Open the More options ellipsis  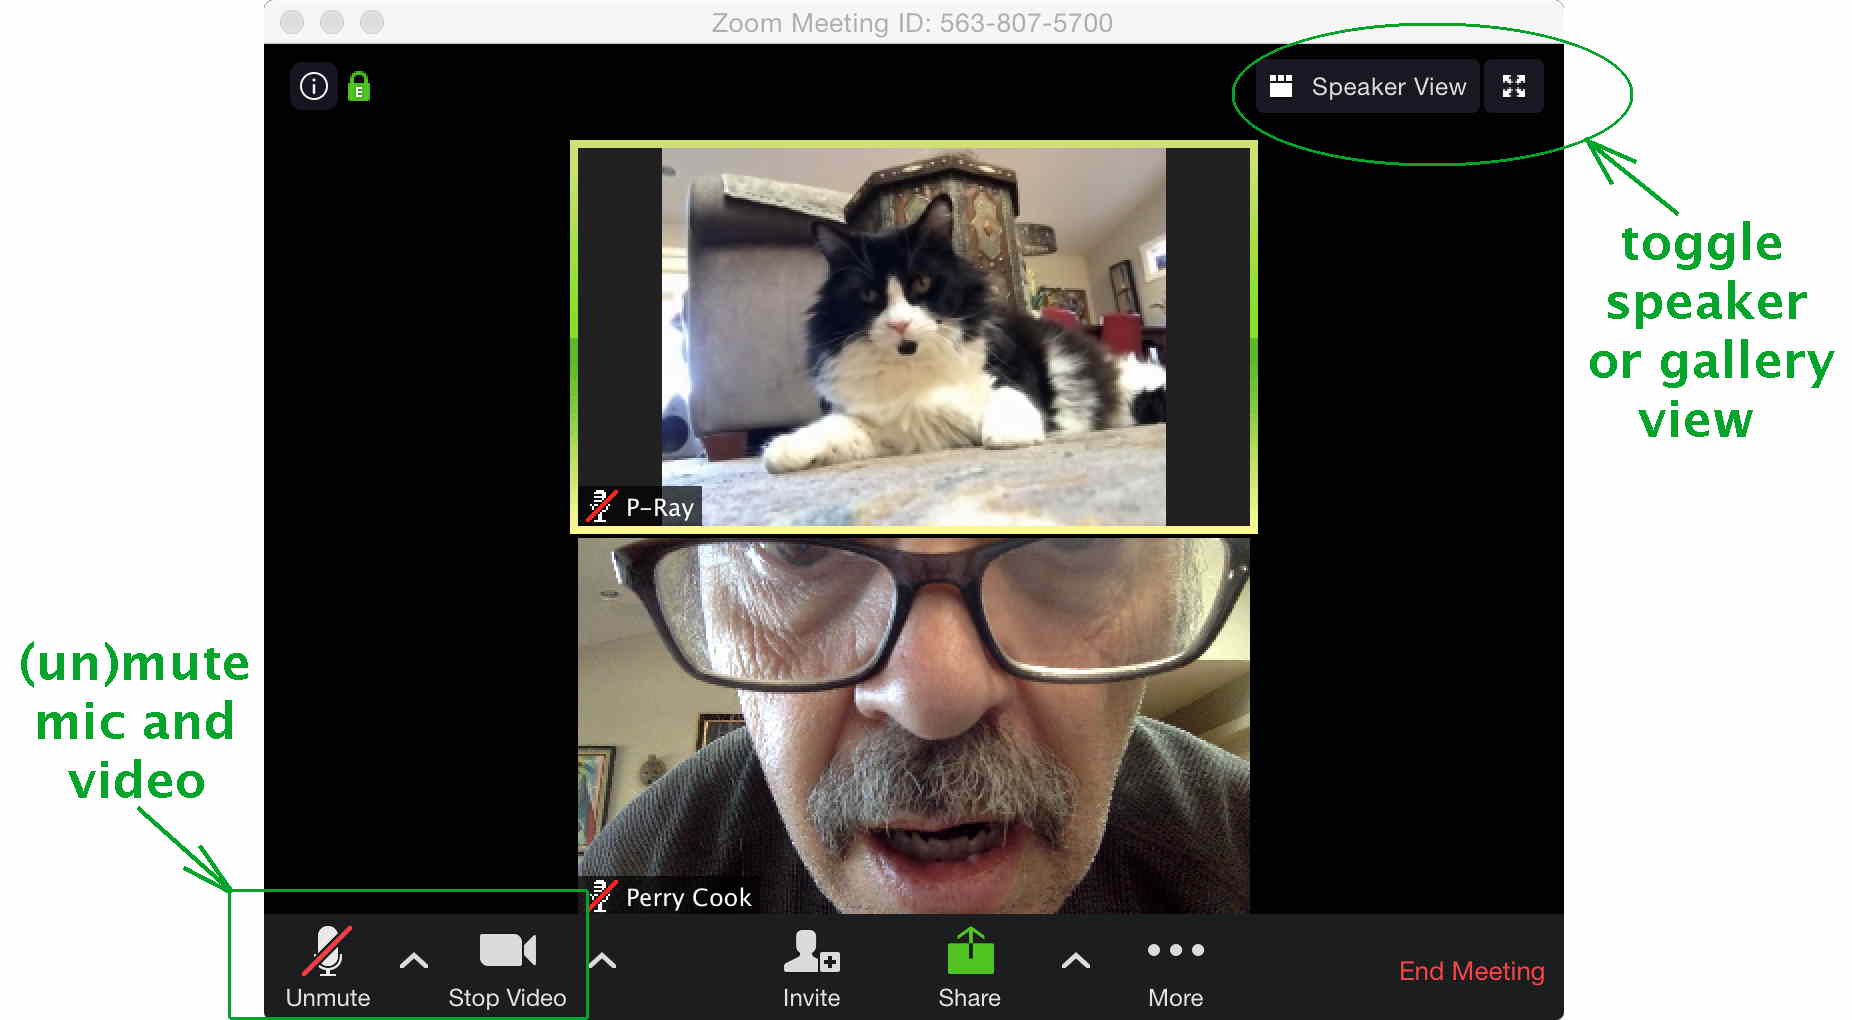click(1175, 950)
